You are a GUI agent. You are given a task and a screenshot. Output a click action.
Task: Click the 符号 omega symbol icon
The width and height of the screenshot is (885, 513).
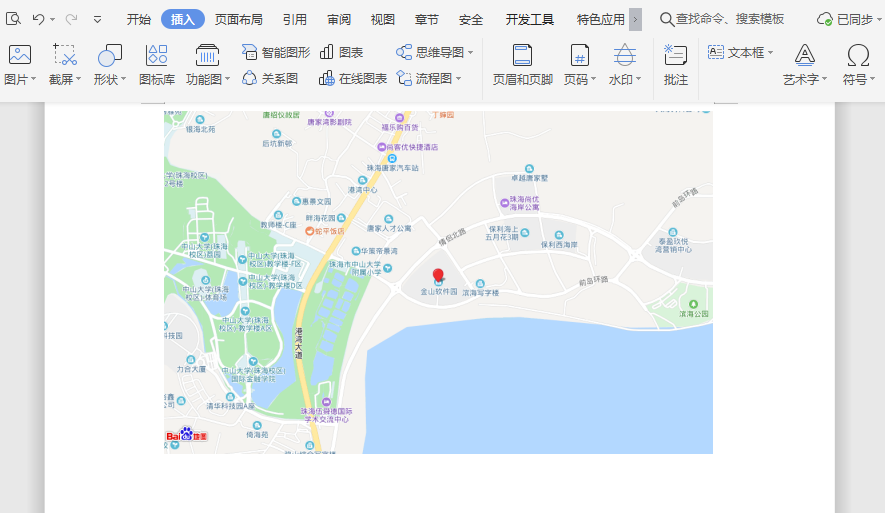tap(858, 55)
